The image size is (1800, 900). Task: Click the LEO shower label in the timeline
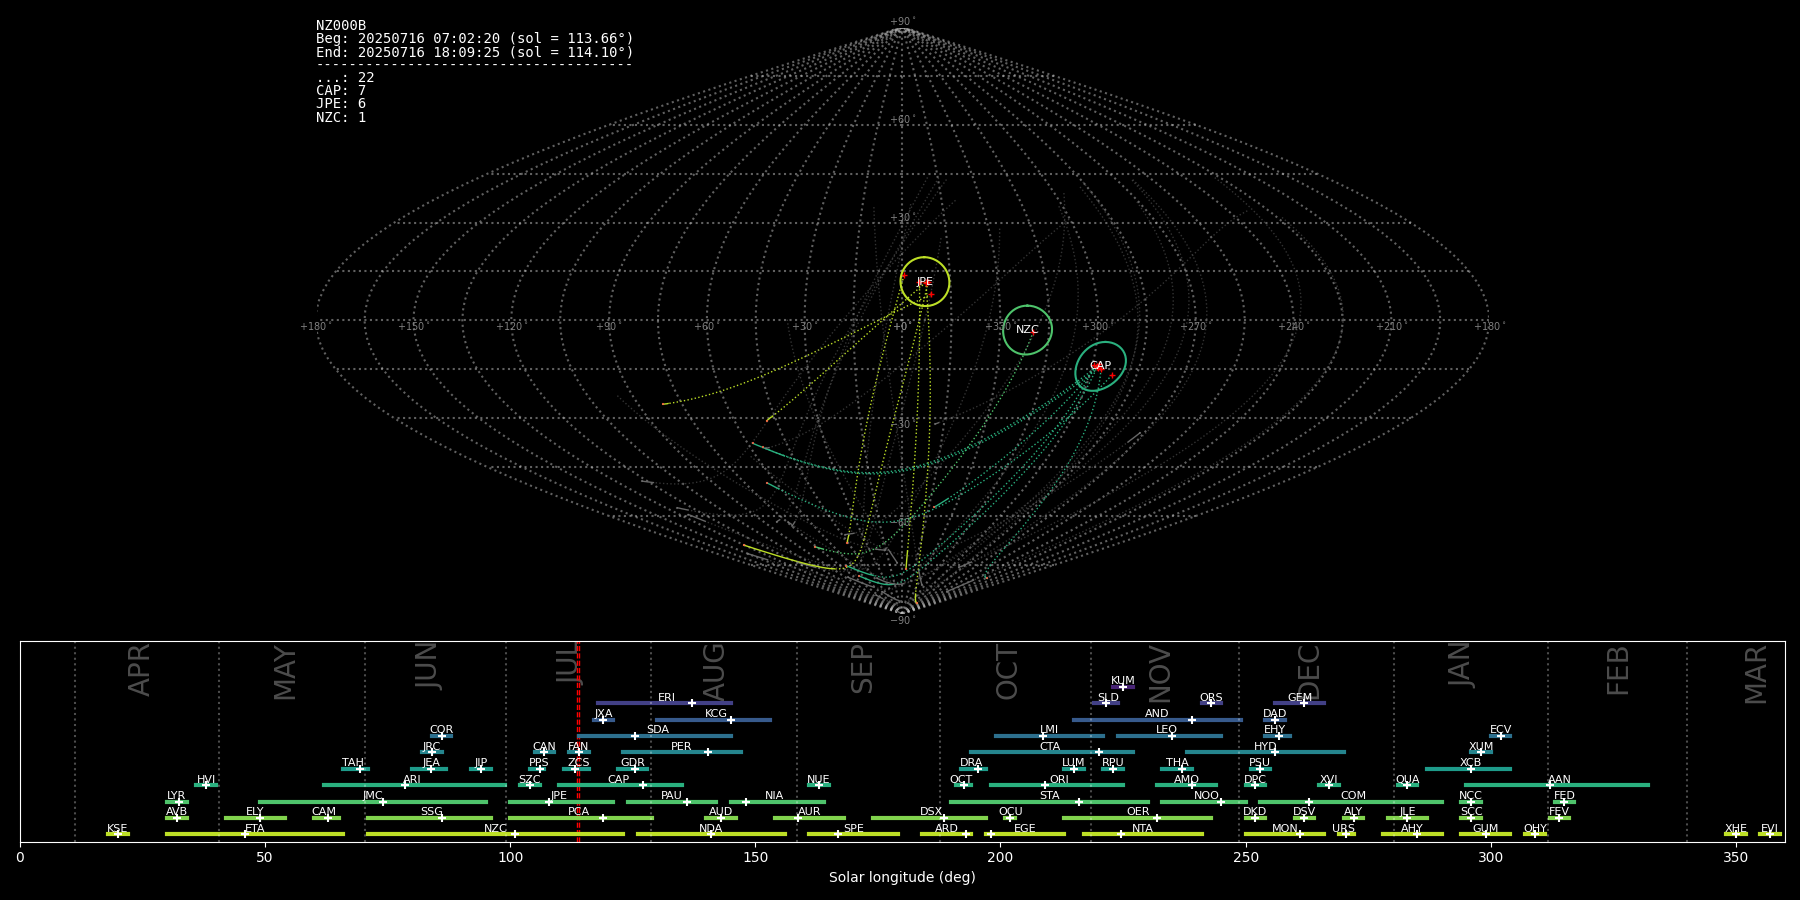(1166, 730)
